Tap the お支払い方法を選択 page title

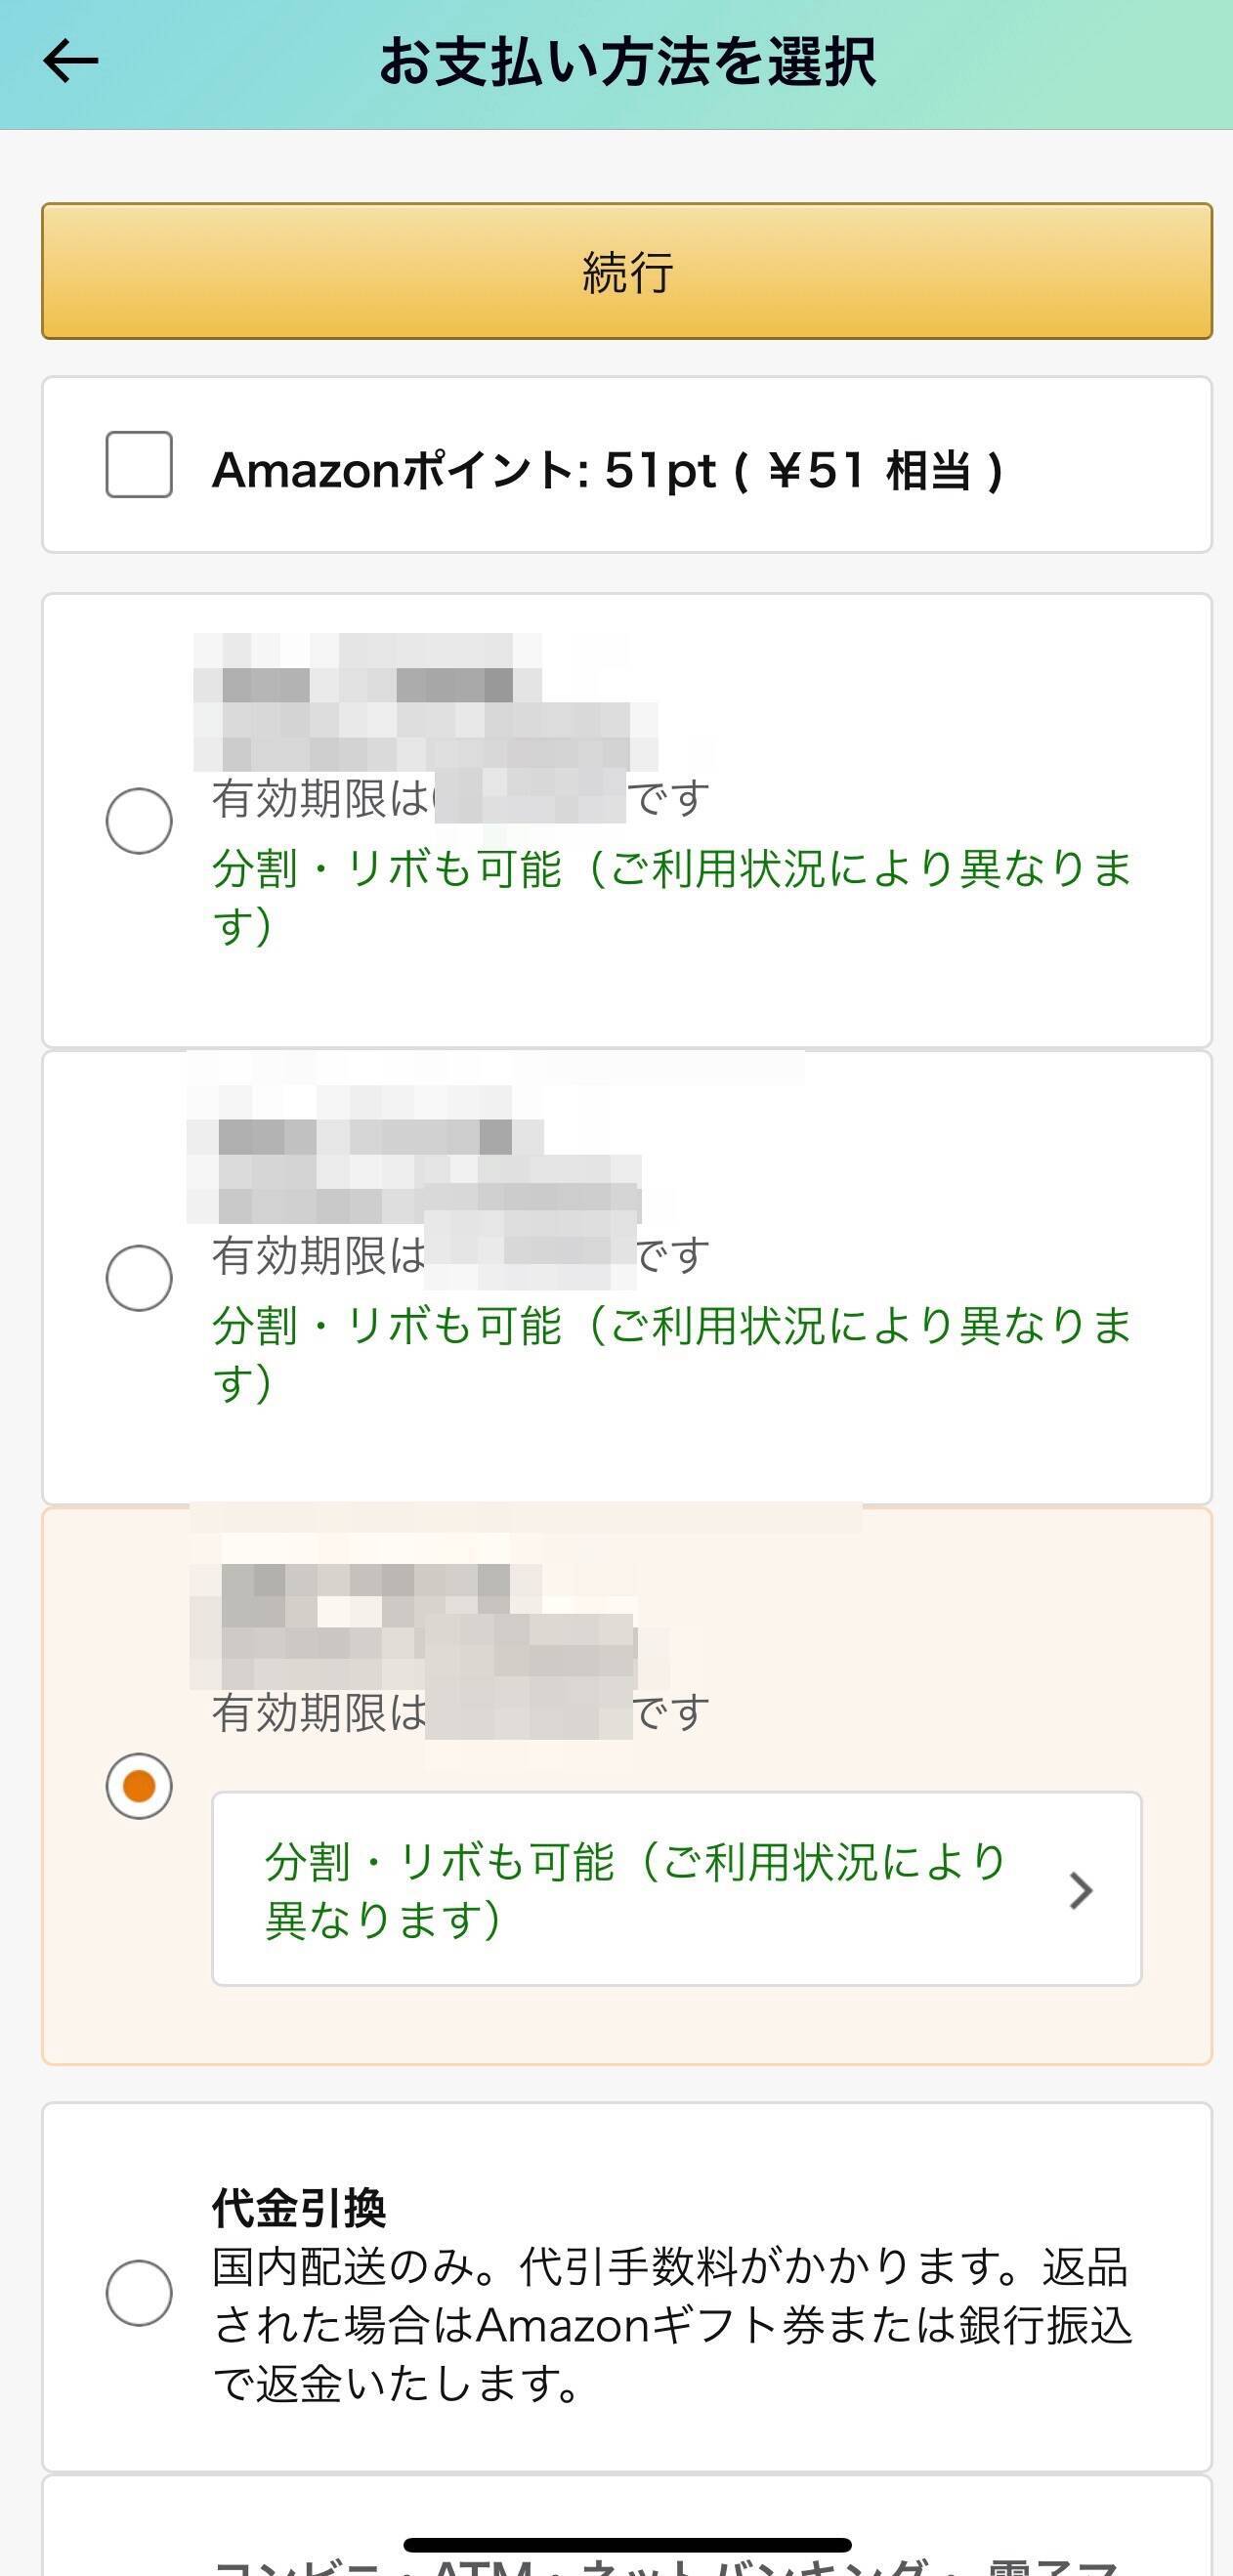pyautogui.click(x=627, y=62)
